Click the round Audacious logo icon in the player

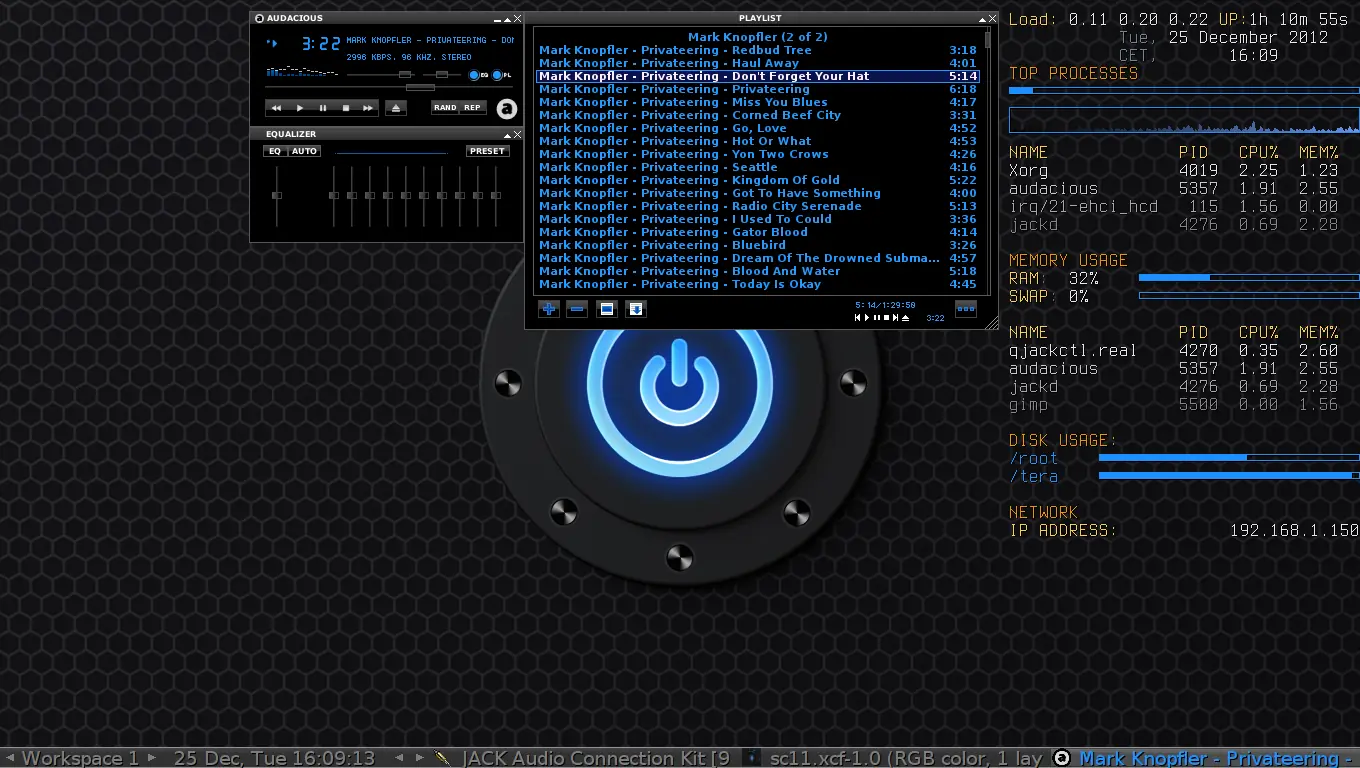click(507, 109)
